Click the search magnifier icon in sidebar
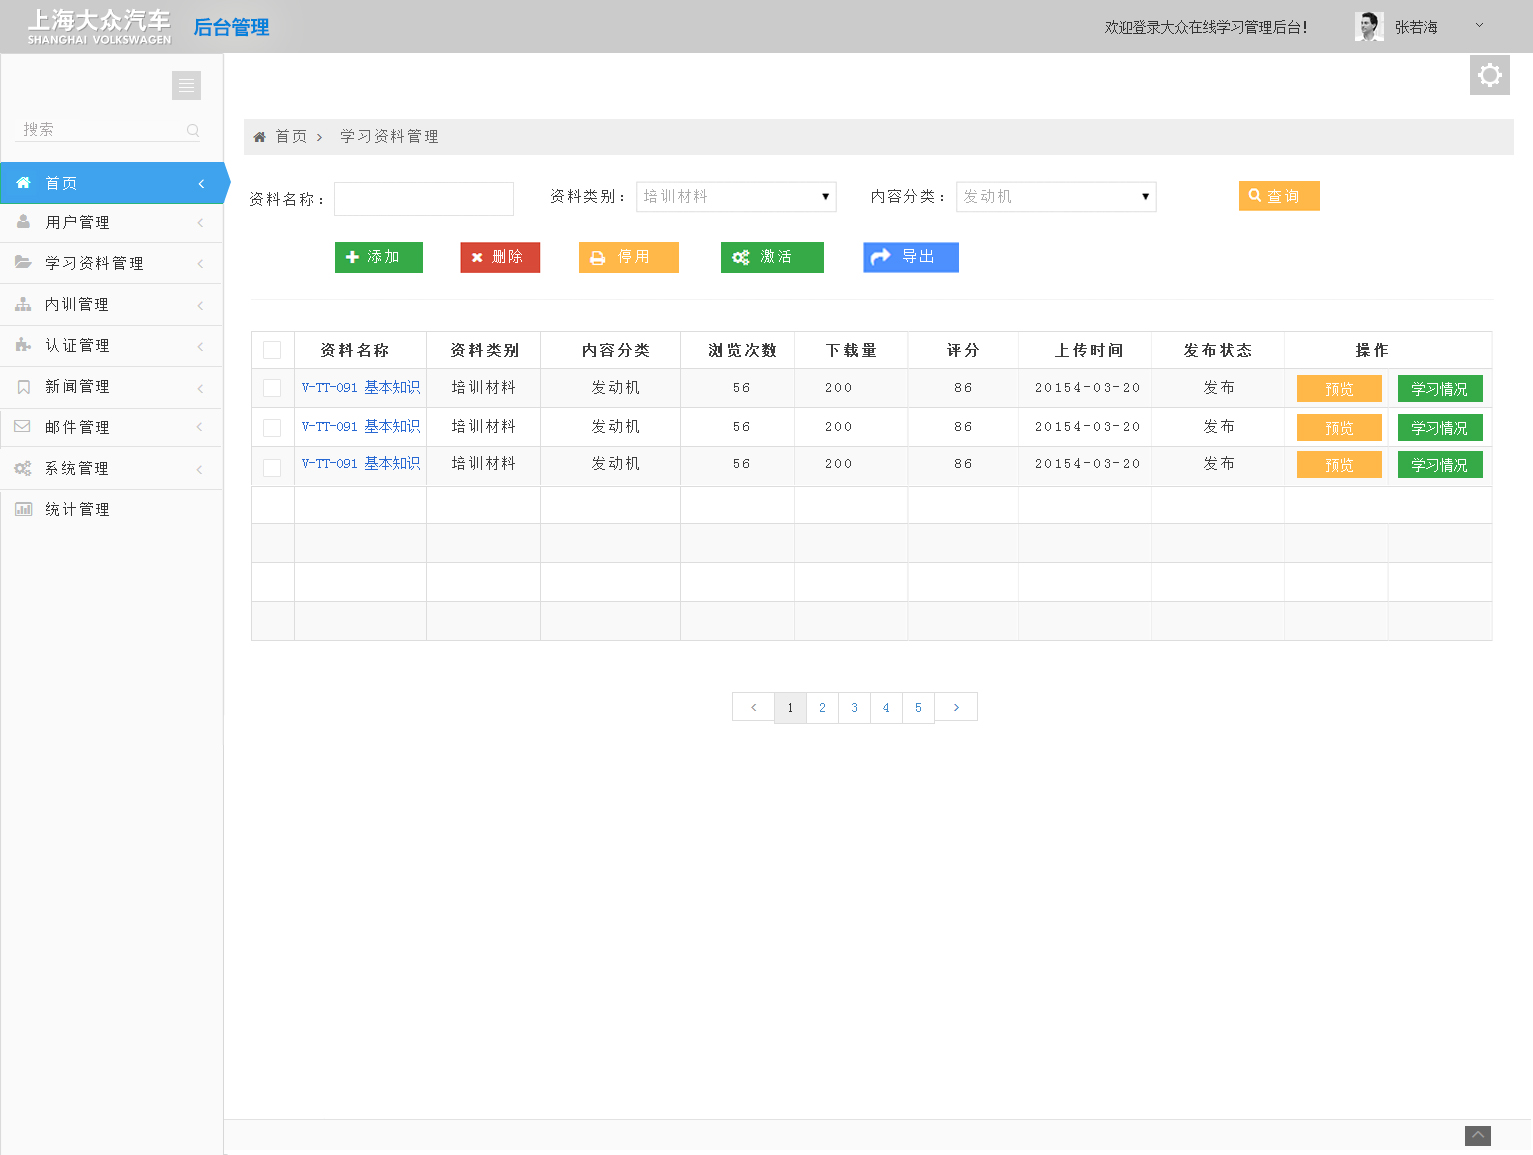The image size is (1533, 1155). coord(193,130)
